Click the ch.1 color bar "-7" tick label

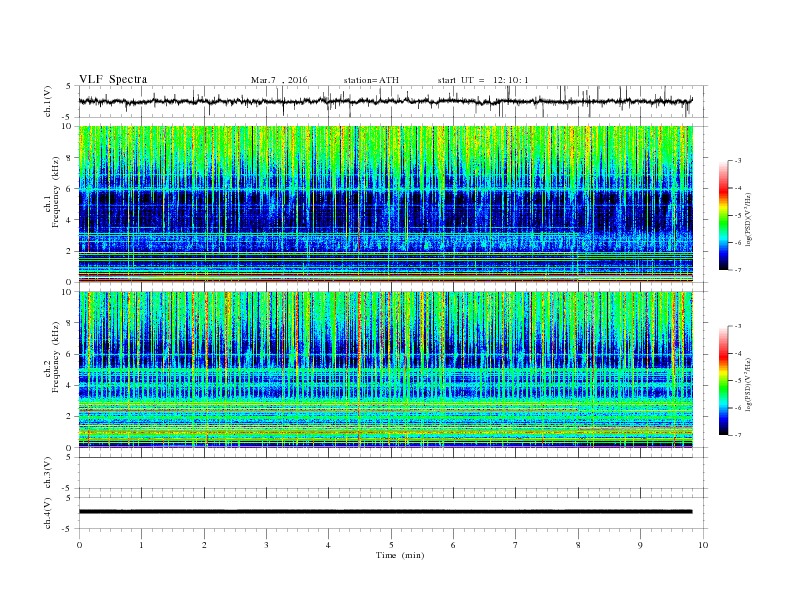tap(738, 270)
